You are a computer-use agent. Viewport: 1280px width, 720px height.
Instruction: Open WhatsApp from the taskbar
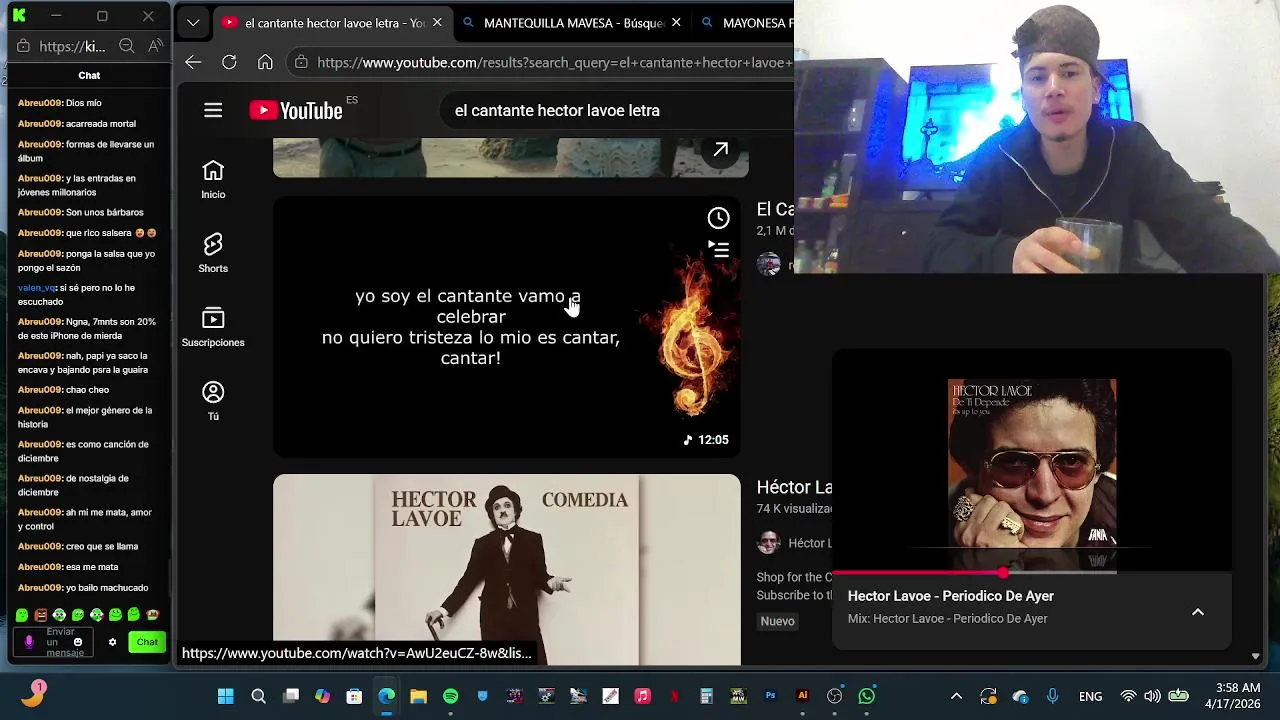[866, 696]
